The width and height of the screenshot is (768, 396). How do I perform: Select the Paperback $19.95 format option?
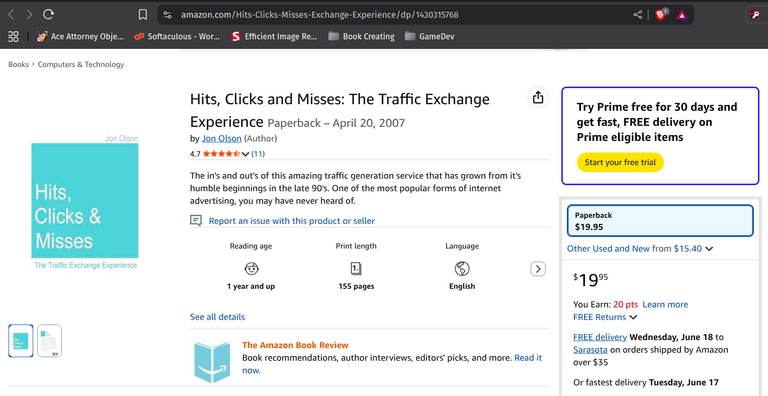[660, 221]
